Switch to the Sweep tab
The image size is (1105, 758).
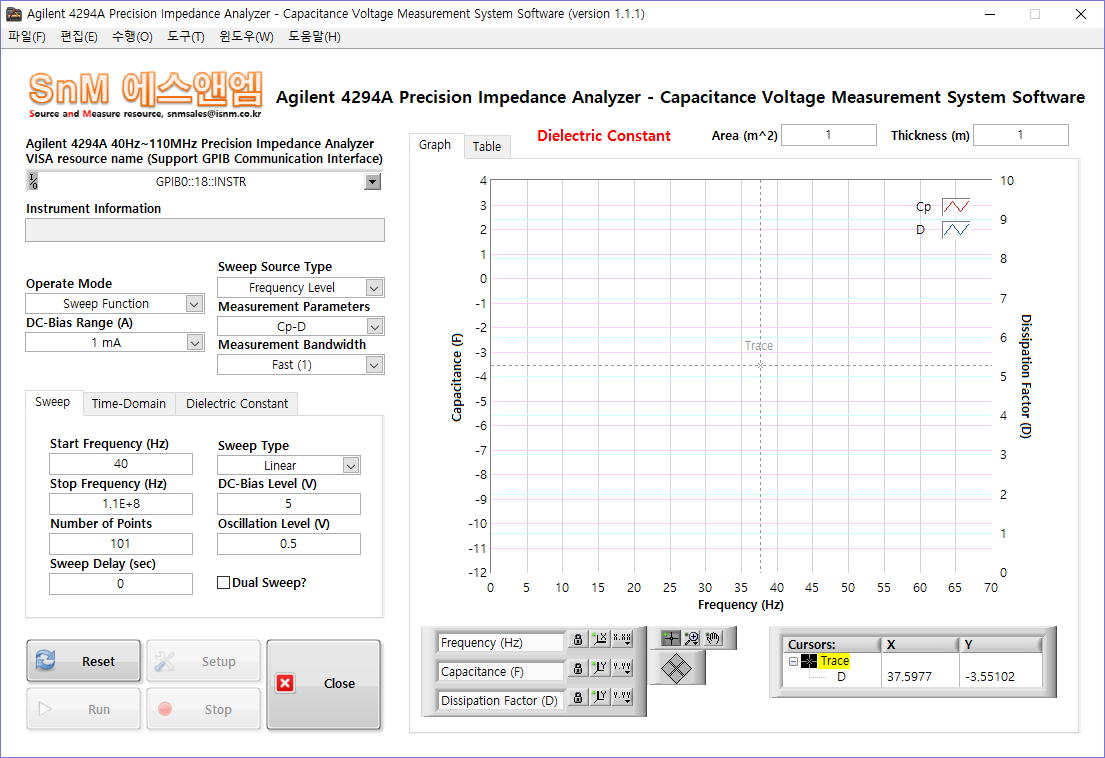53,402
